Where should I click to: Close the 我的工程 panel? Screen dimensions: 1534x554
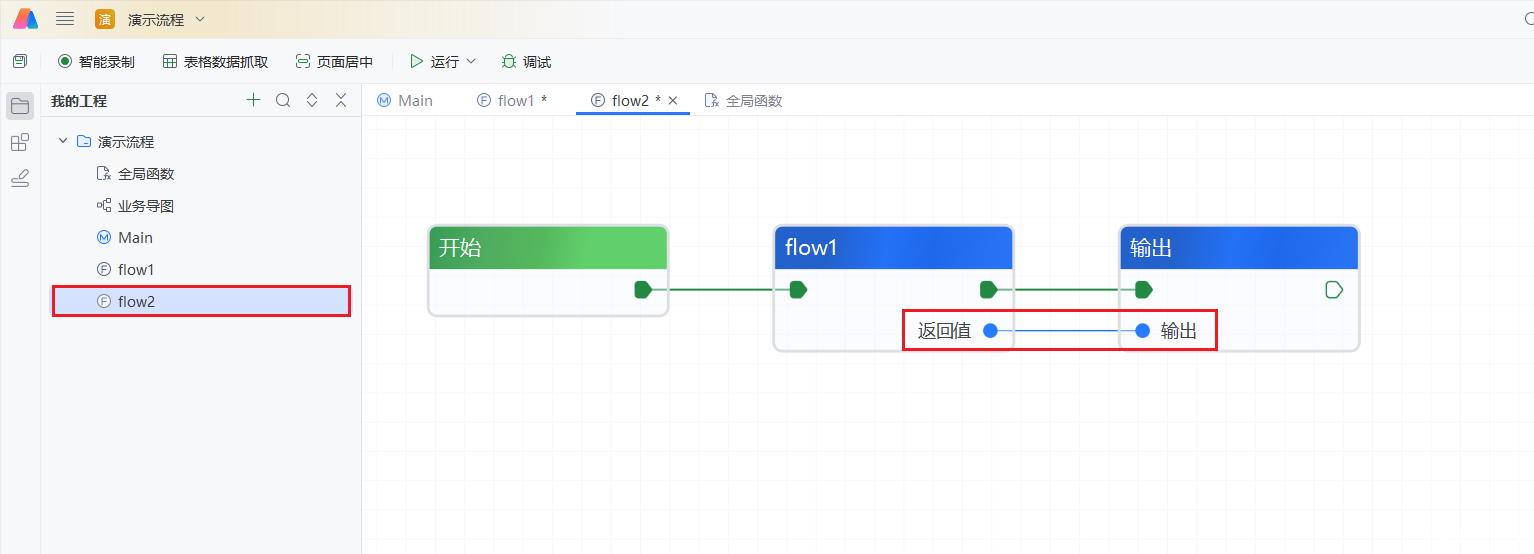(341, 100)
